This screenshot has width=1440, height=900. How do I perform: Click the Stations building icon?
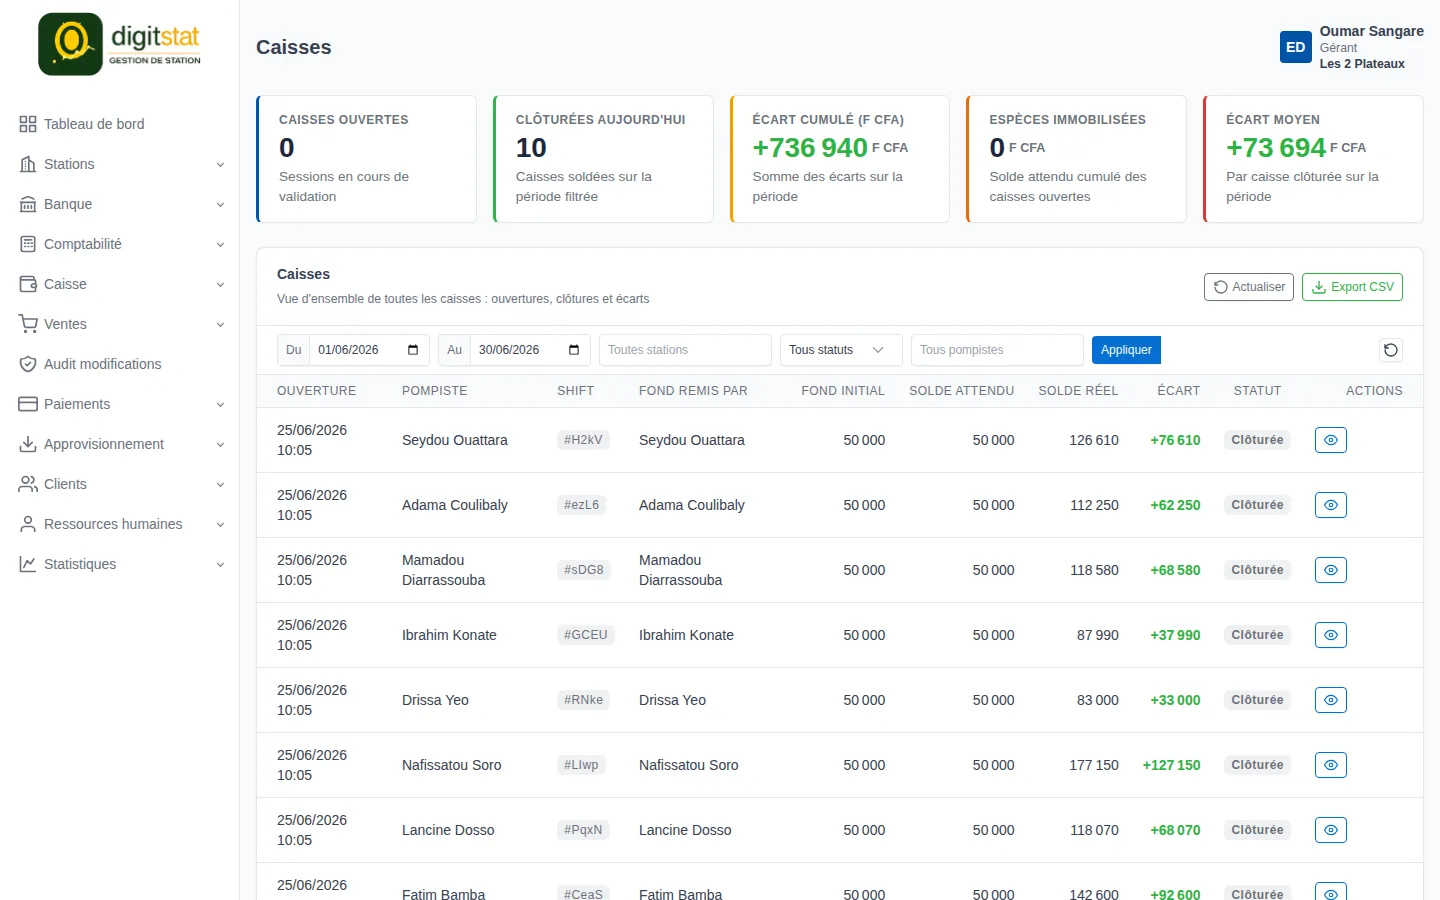point(28,164)
